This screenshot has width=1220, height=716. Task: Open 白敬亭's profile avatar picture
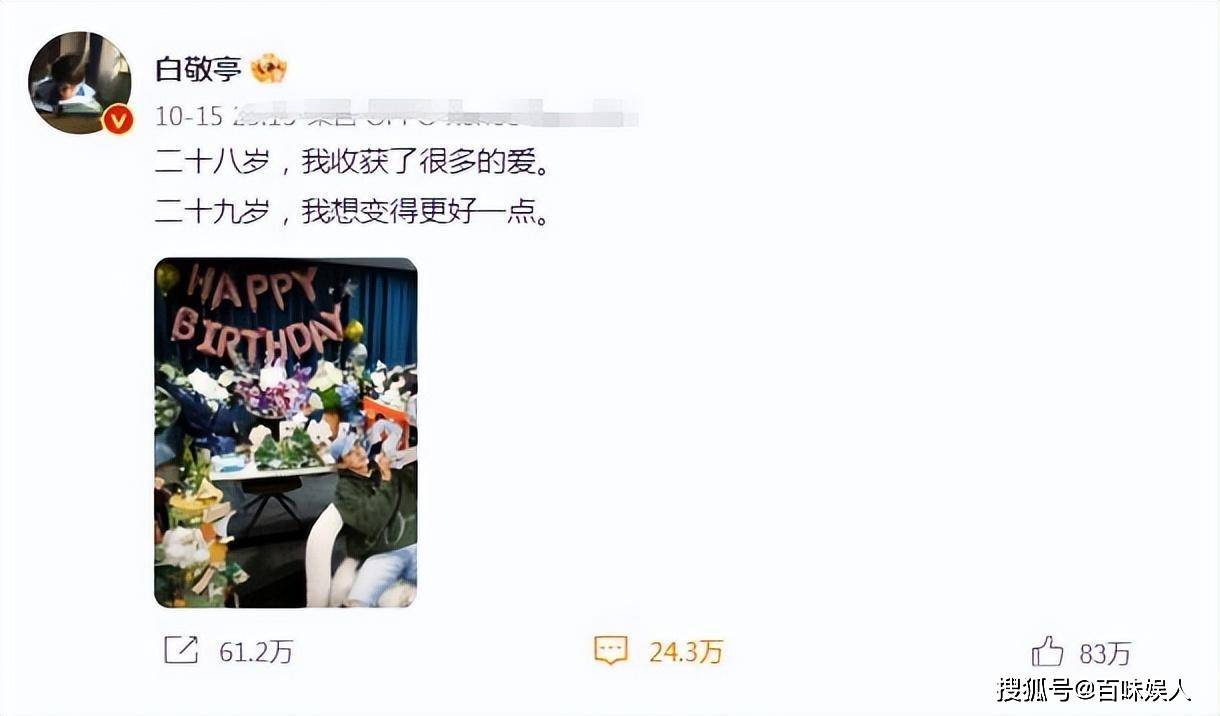[80, 82]
